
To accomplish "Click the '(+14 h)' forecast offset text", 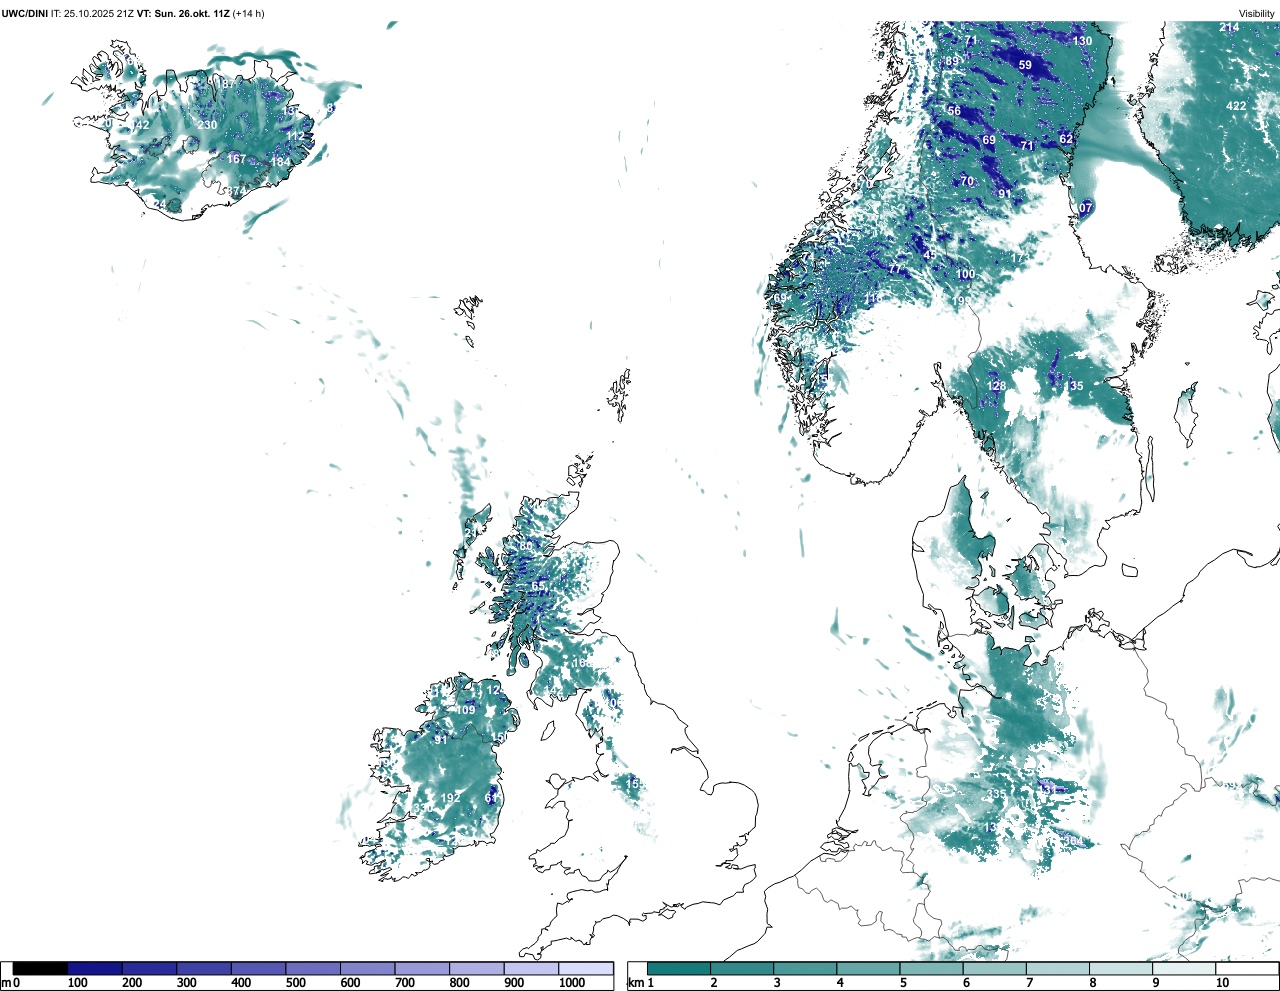I will coord(248,13).
